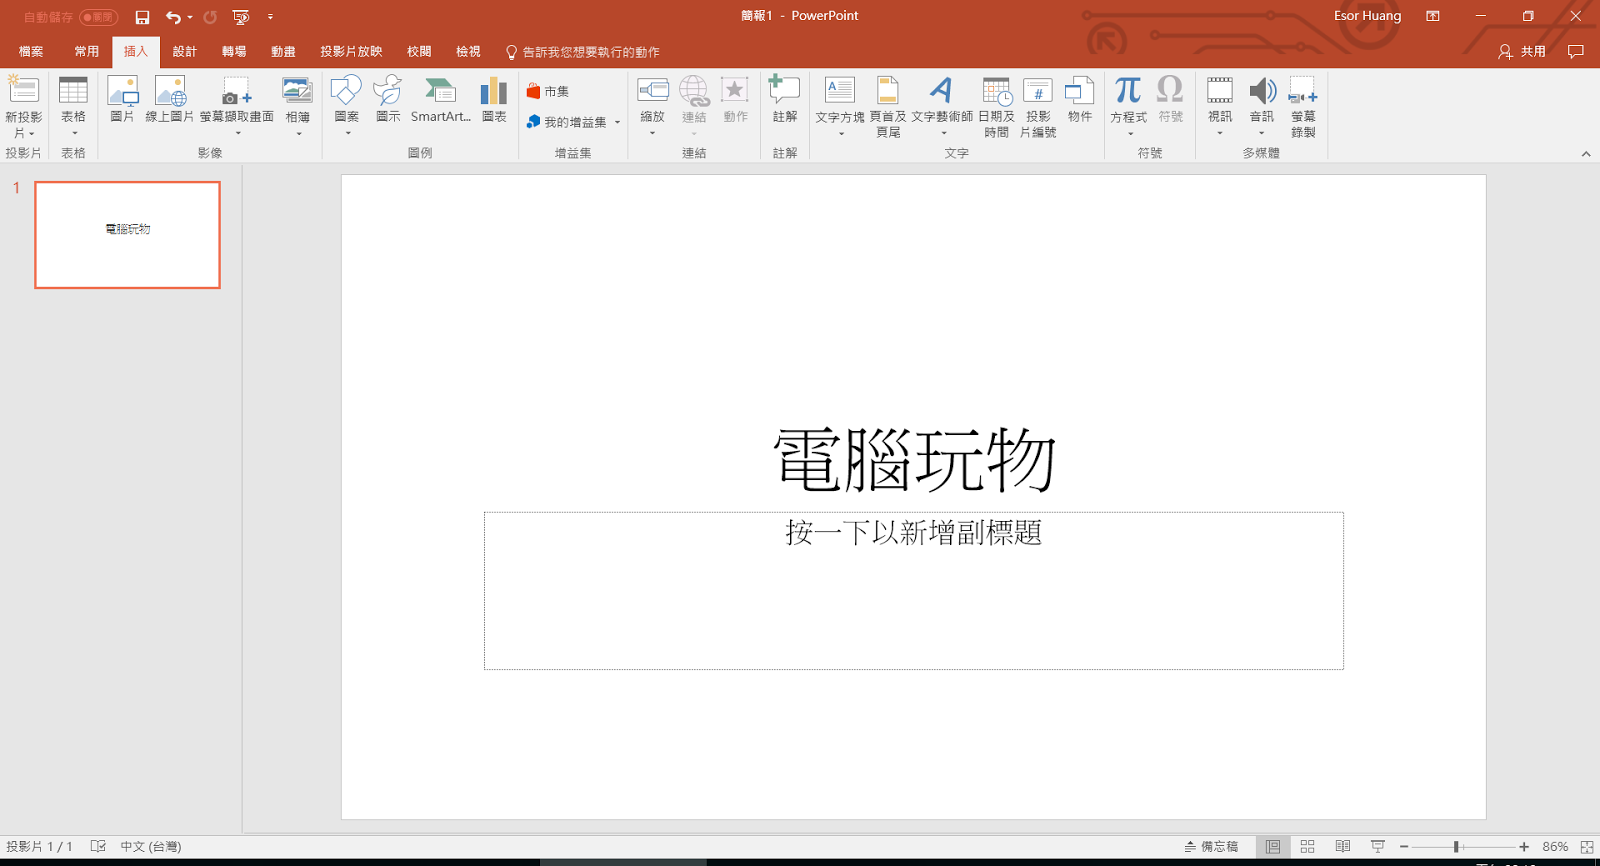Open the View (檢視) tab

click(468, 52)
